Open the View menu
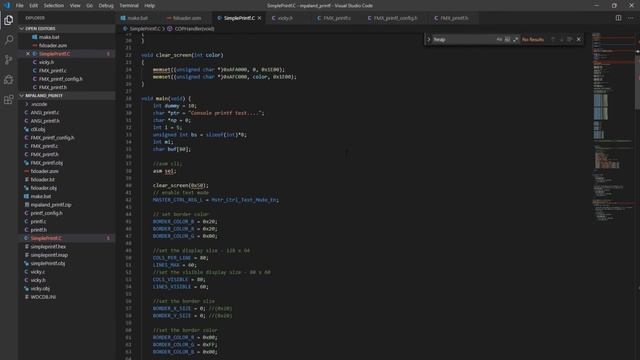The height and width of the screenshot is (360, 640). coord(75,6)
